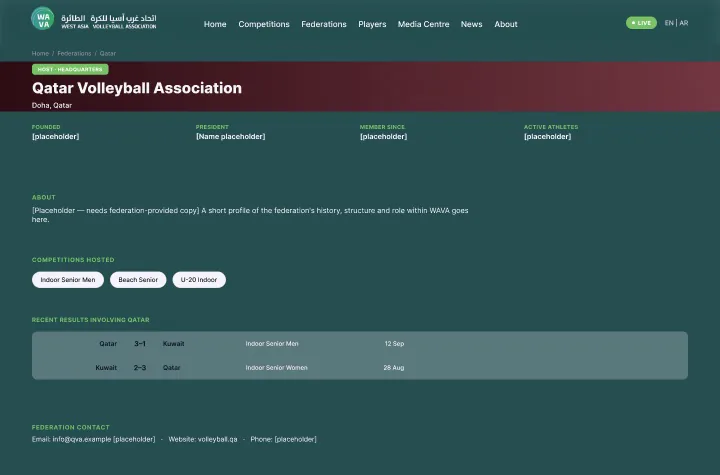Open the Players menu item

point(372,24)
